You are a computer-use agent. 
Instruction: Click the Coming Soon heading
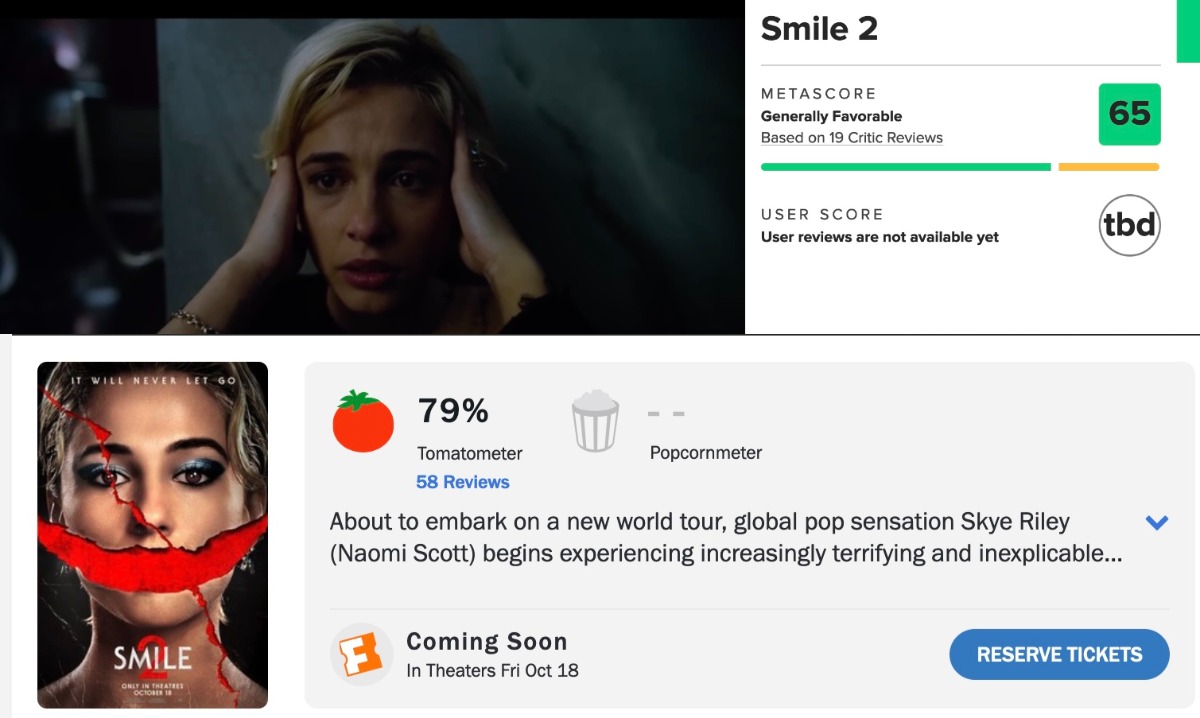(x=486, y=641)
